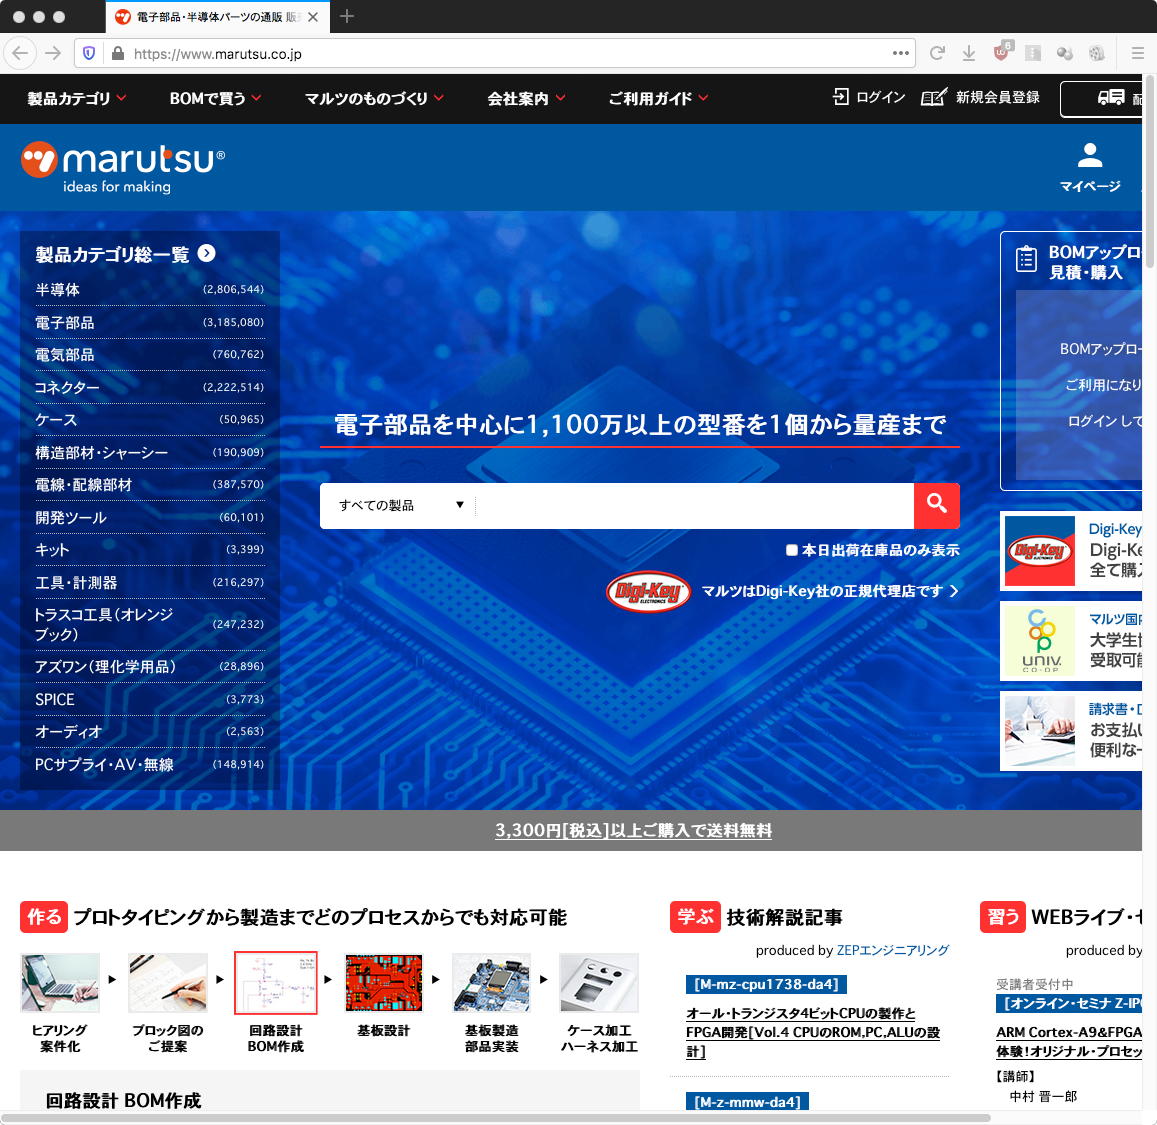Screen dimensions: 1157x1125
Task: Check 本日出荷在庫品のみ表示 checkbox
Action: [x=792, y=550]
